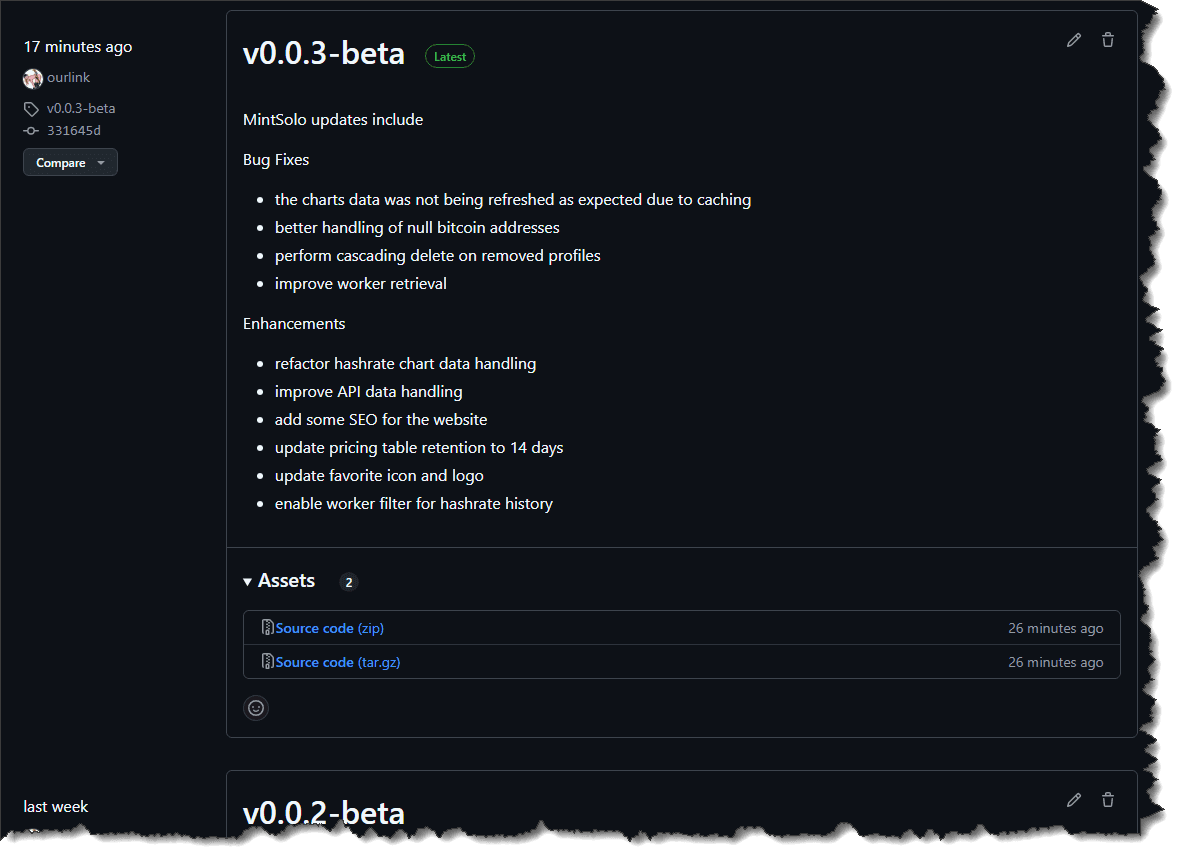Open the ourlink profile link
Image resolution: width=1187 pixels, height=865 pixels.
point(69,78)
